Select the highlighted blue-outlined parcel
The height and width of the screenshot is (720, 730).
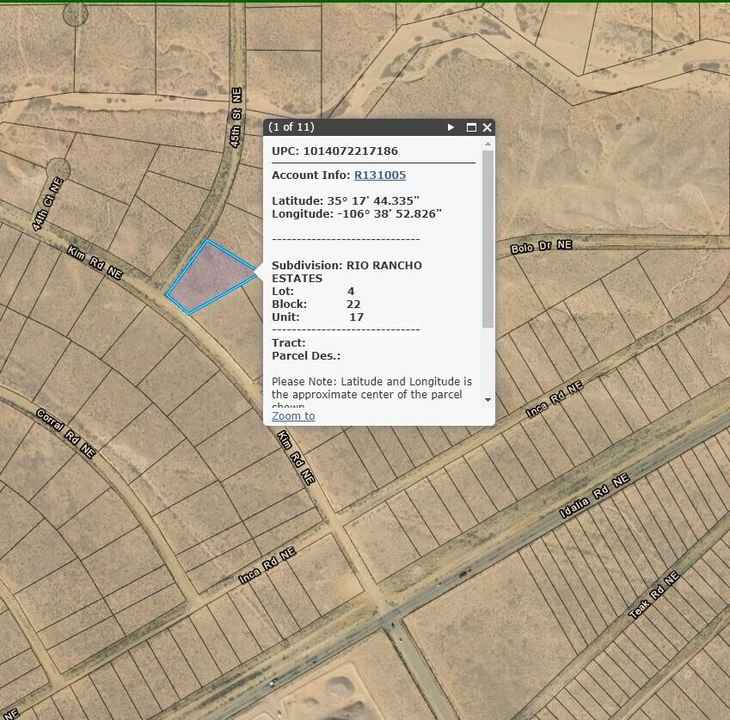pos(207,275)
